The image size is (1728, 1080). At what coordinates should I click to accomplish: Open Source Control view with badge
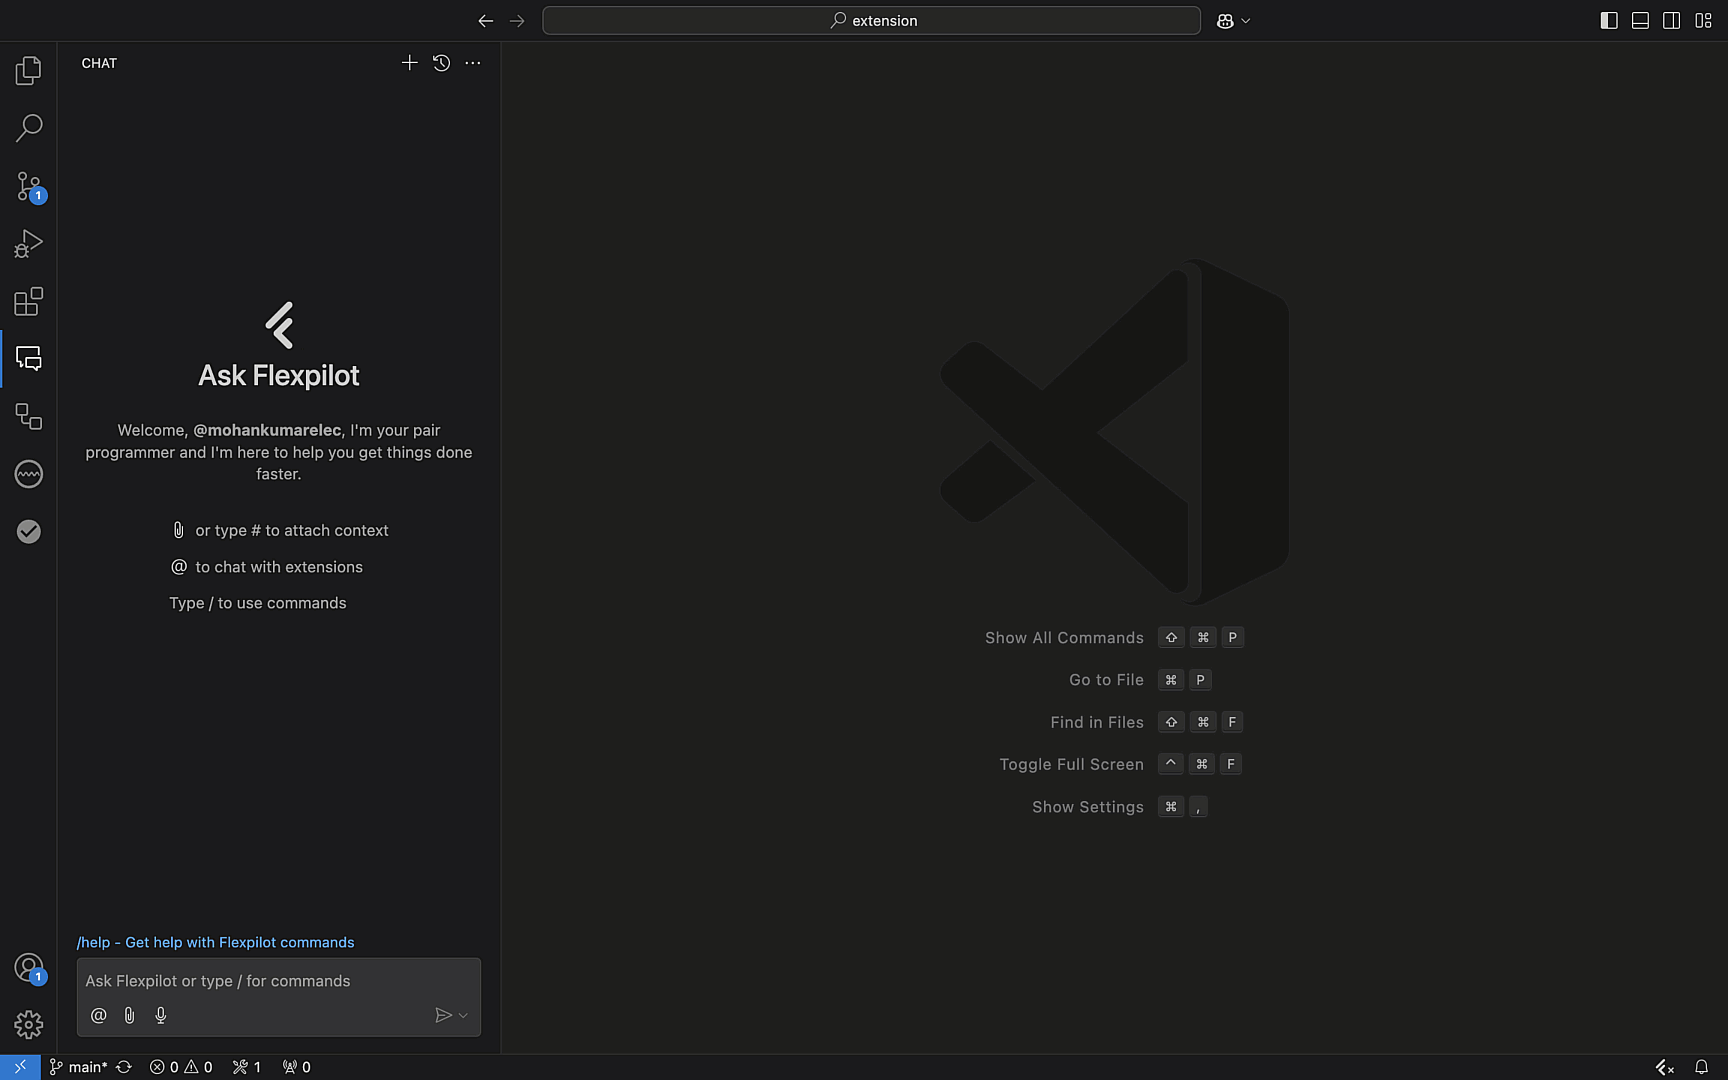pos(28,186)
